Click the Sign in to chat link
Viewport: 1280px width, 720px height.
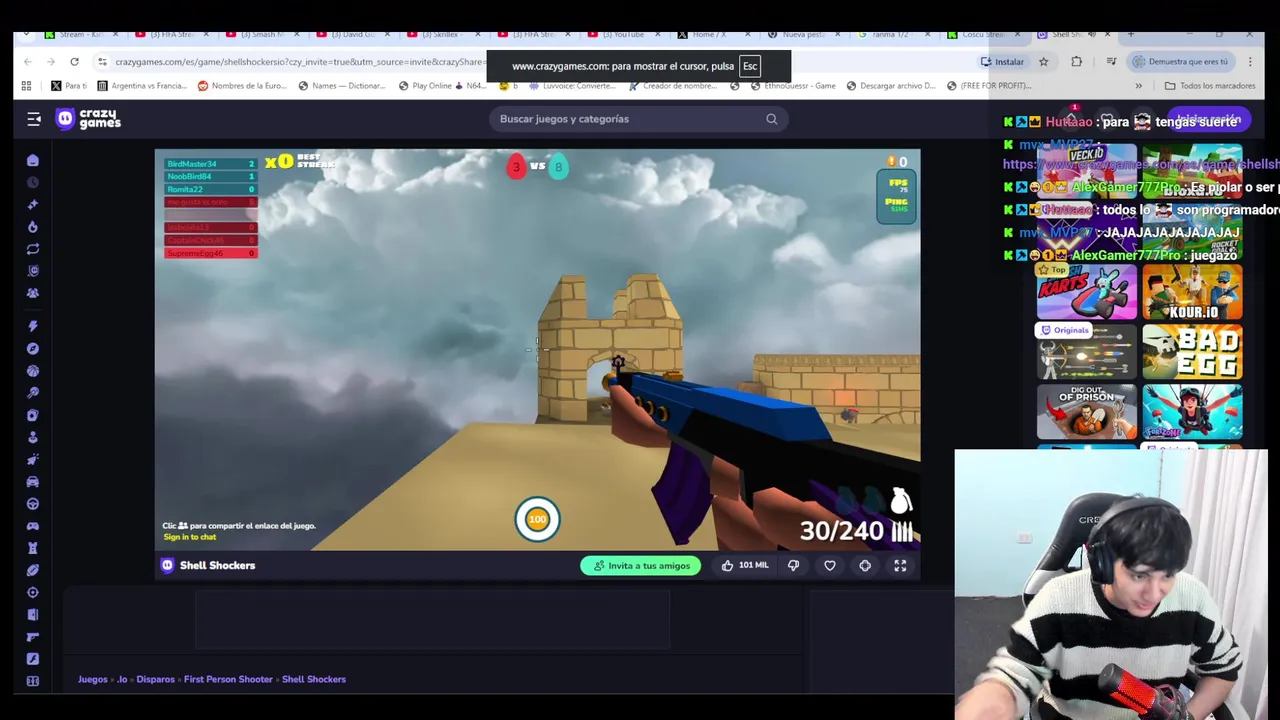coord(190,537)
